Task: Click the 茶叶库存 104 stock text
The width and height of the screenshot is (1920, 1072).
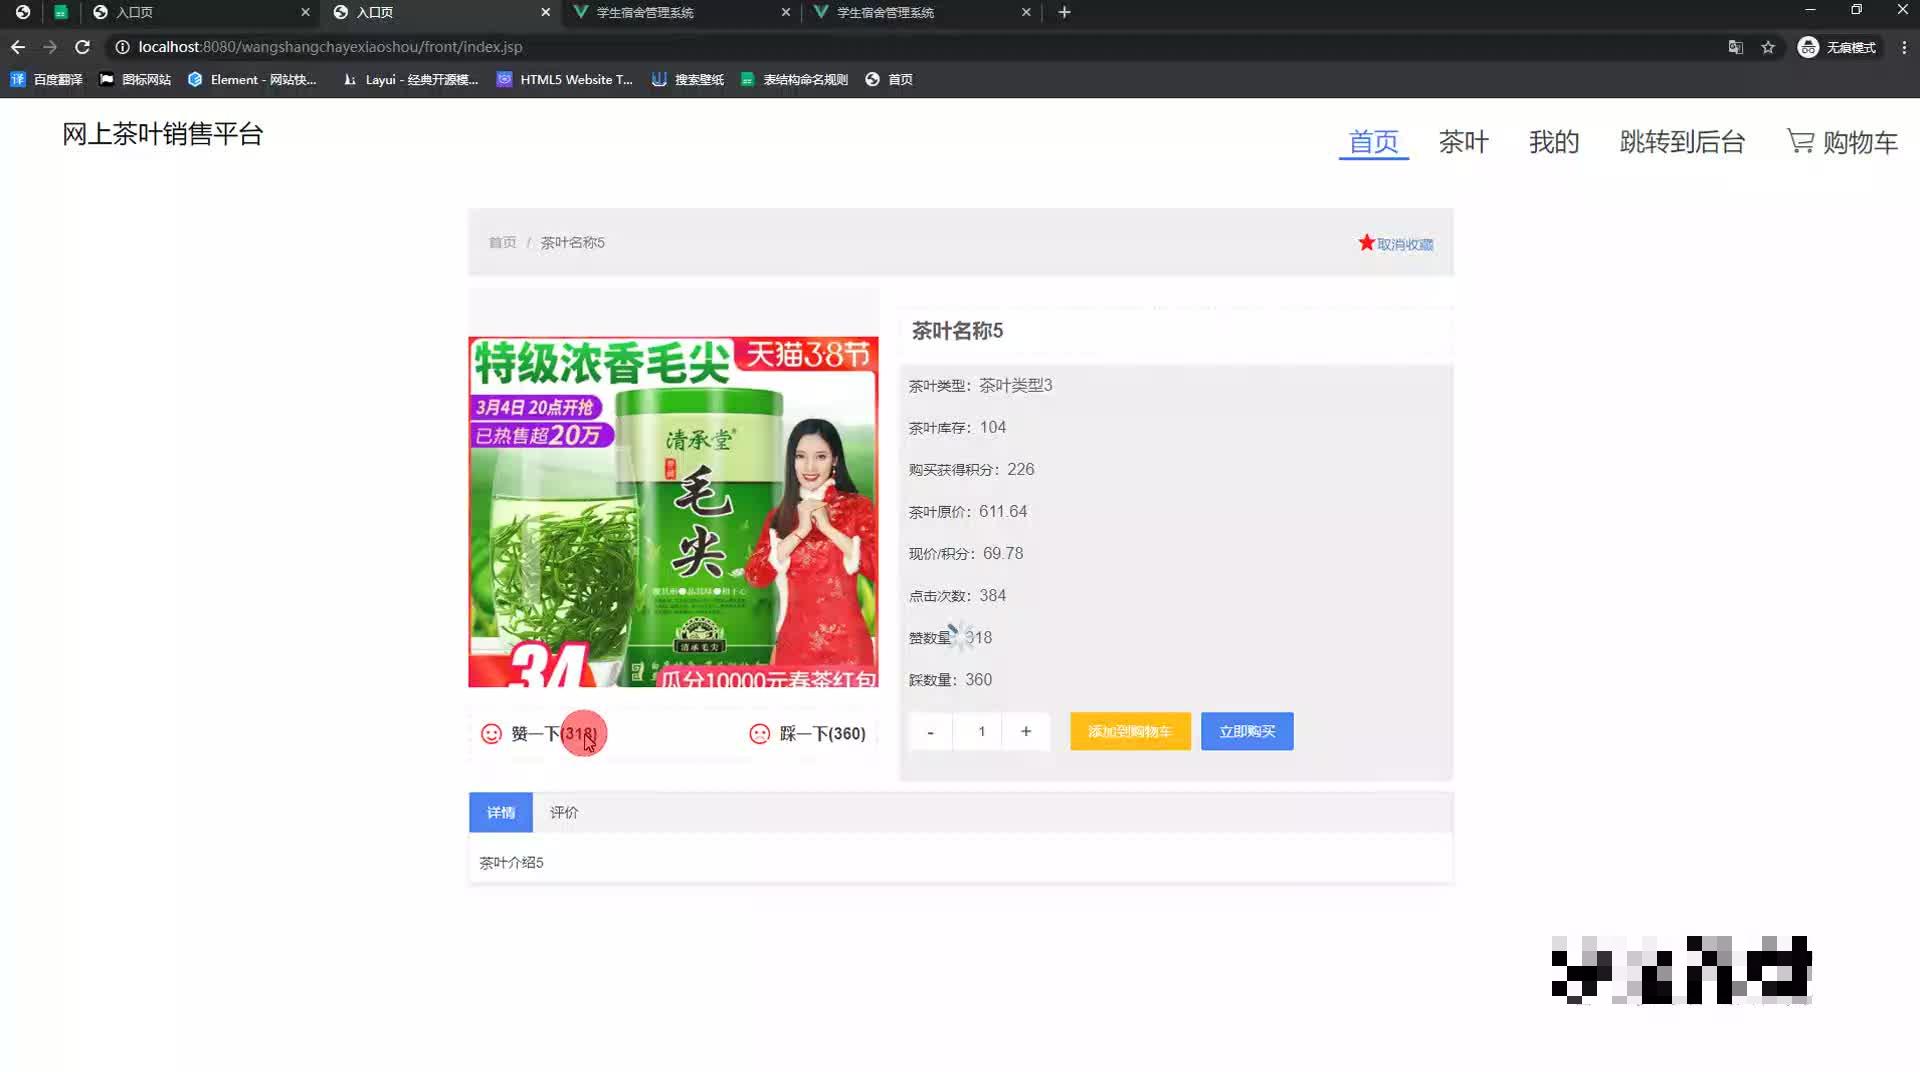Action: point(957,427)
